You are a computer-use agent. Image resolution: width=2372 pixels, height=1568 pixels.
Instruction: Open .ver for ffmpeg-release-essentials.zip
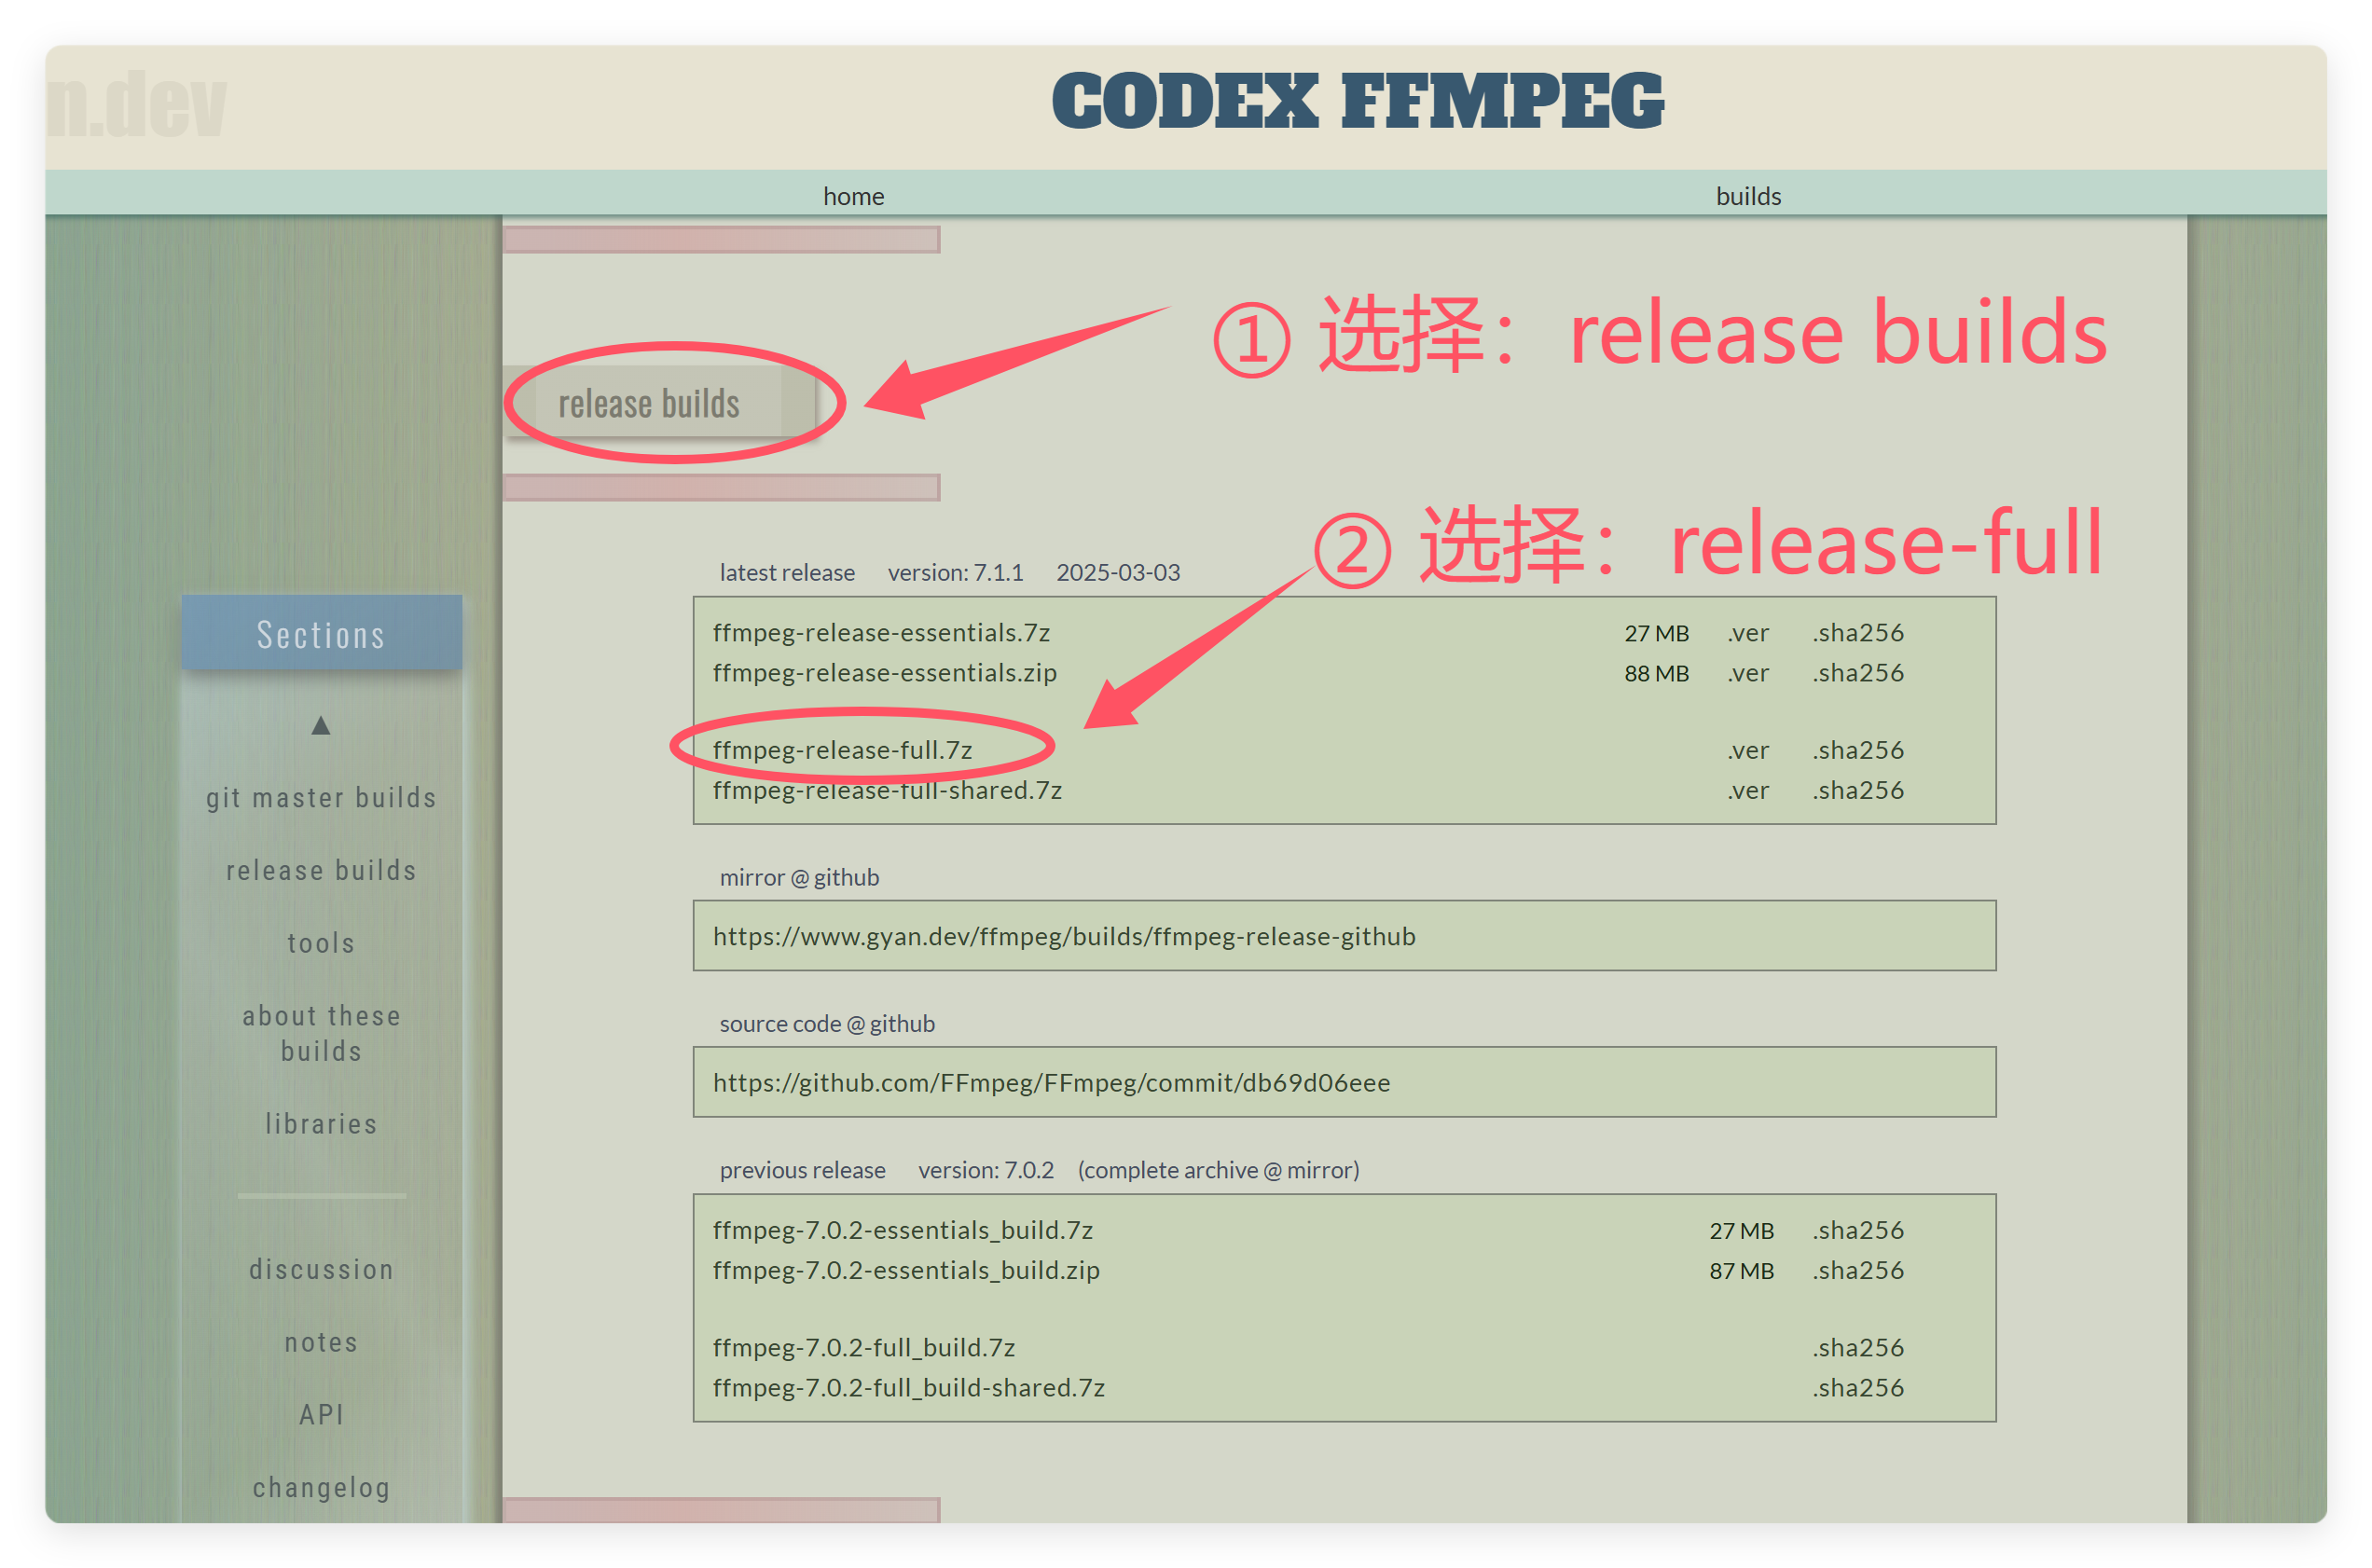tap(1747, 673)
